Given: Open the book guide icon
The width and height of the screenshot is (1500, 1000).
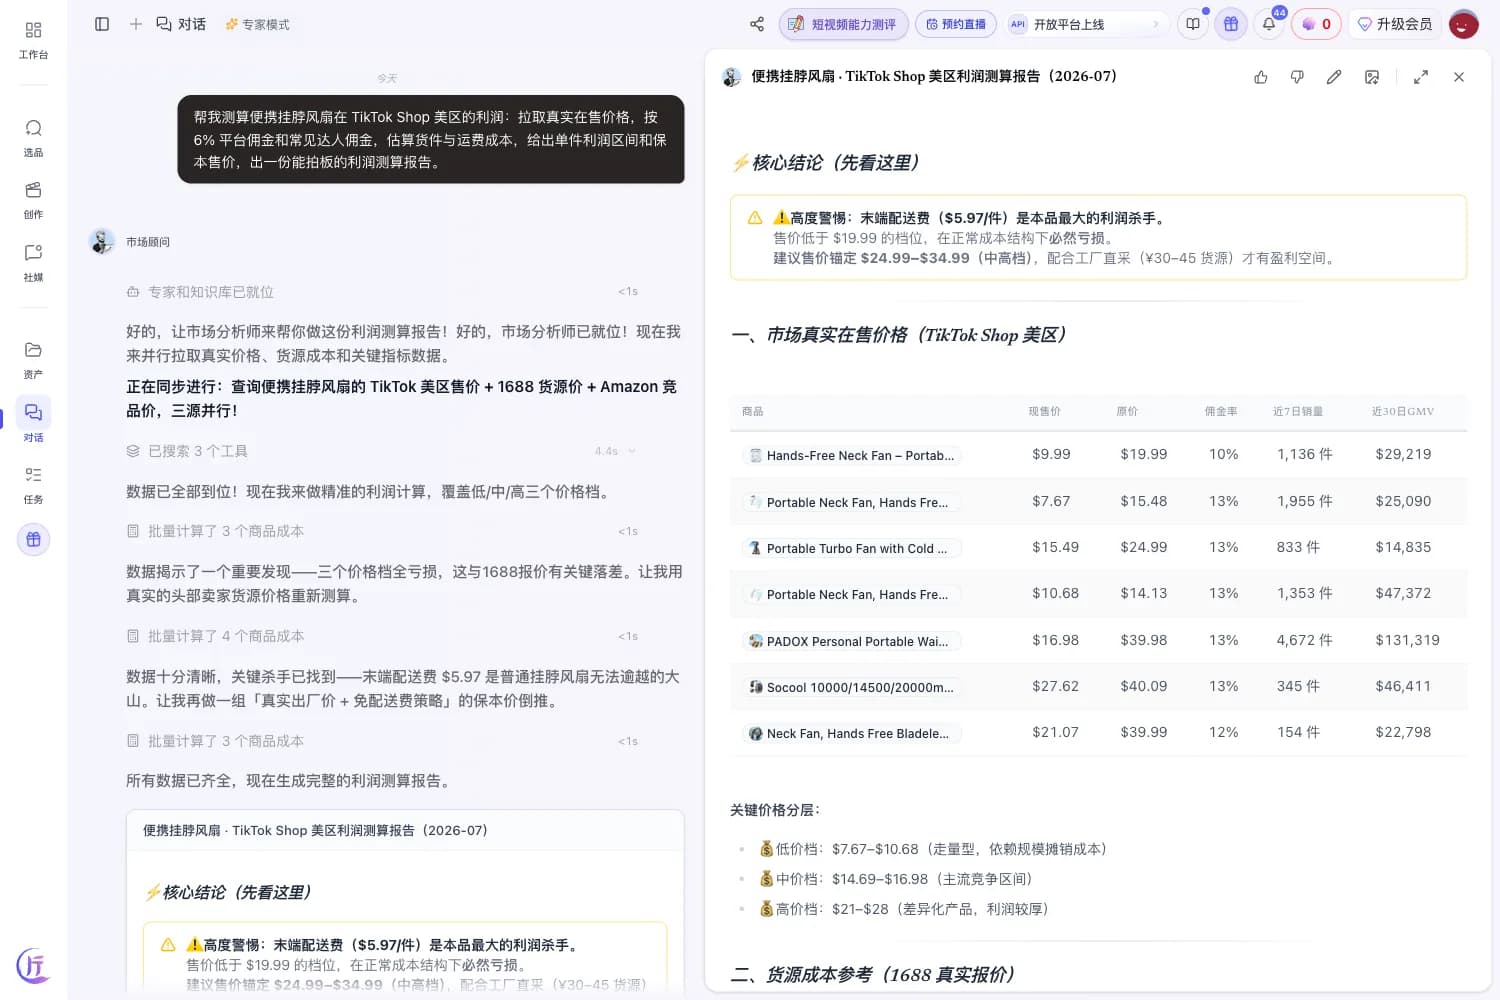Looking at the screenshot, I should (1193, 24).
